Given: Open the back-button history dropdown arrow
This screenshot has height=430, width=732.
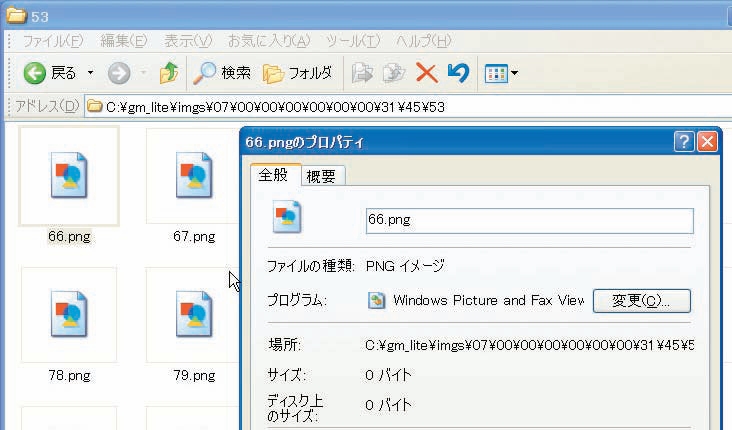Looking at the screenshot, I should pyautogui.click(x=90, y=73).
